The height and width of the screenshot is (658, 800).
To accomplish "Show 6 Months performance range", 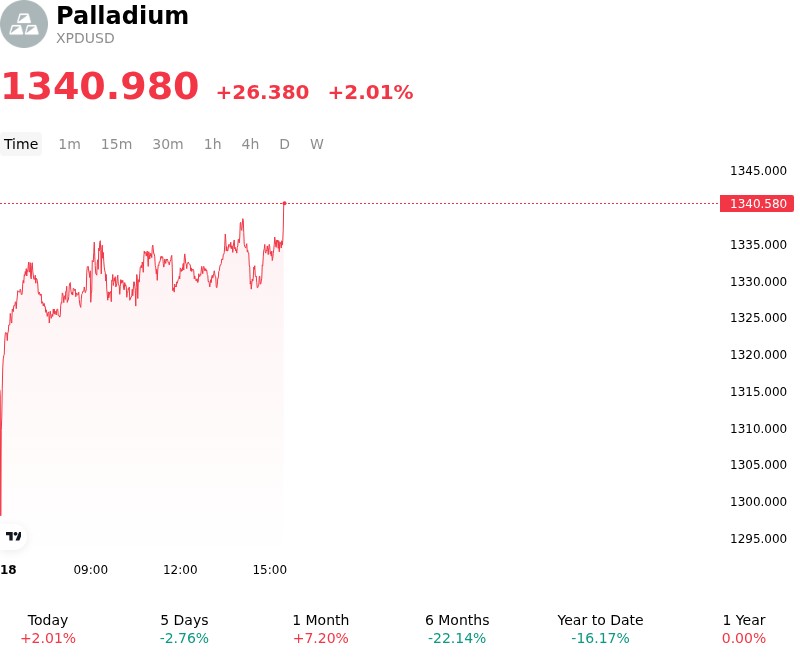I will pos(457,629).
